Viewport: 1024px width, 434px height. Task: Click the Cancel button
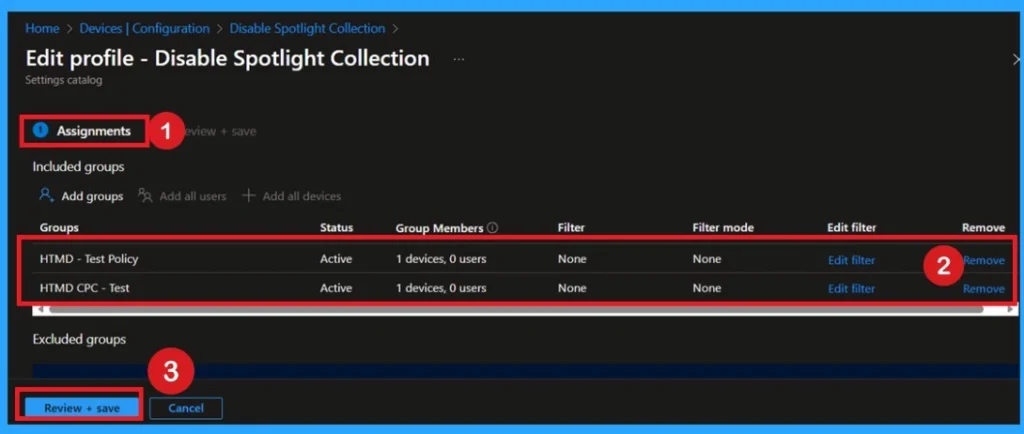[x=186, y=409]
